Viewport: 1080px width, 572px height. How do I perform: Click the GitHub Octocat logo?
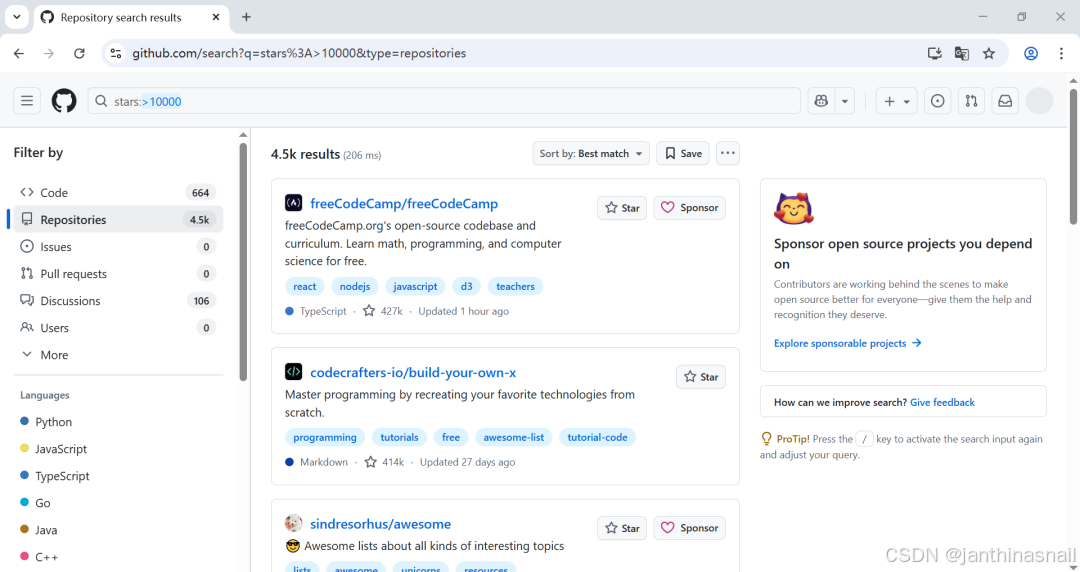[x=64, y=101]
